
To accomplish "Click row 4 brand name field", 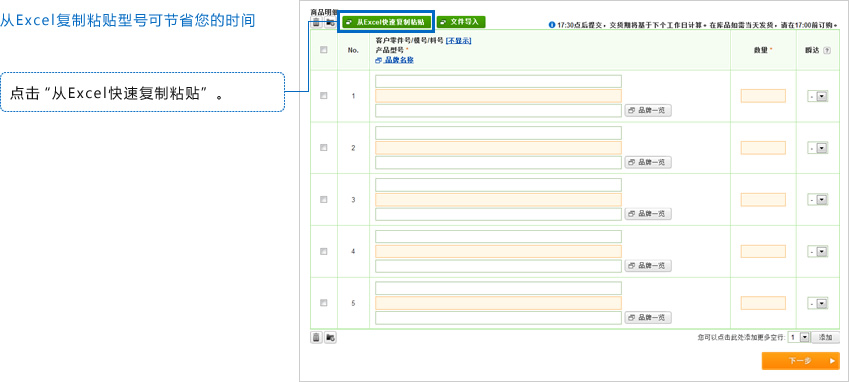I will 498,266.
